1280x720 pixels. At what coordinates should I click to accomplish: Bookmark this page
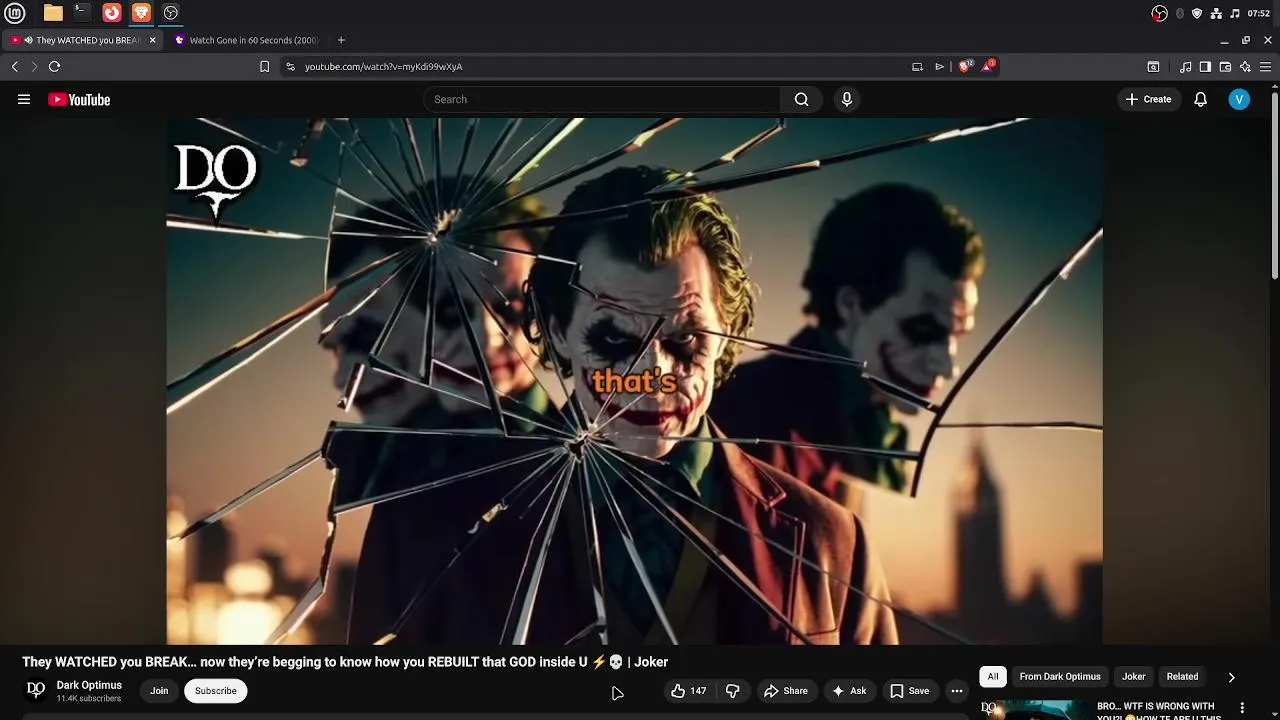[264, 66]
